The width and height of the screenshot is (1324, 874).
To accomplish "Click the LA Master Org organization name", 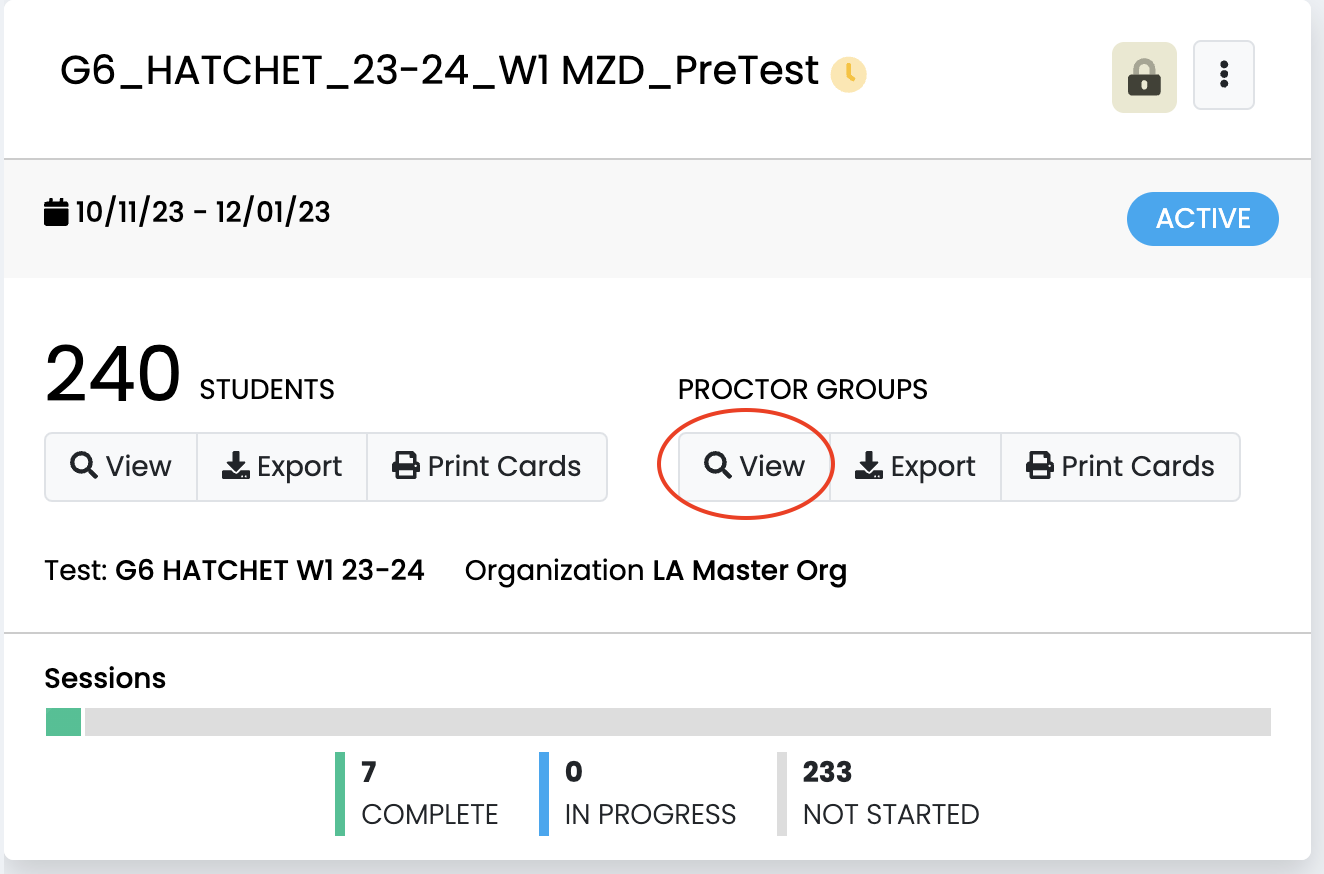I will [x=749, y=571].
